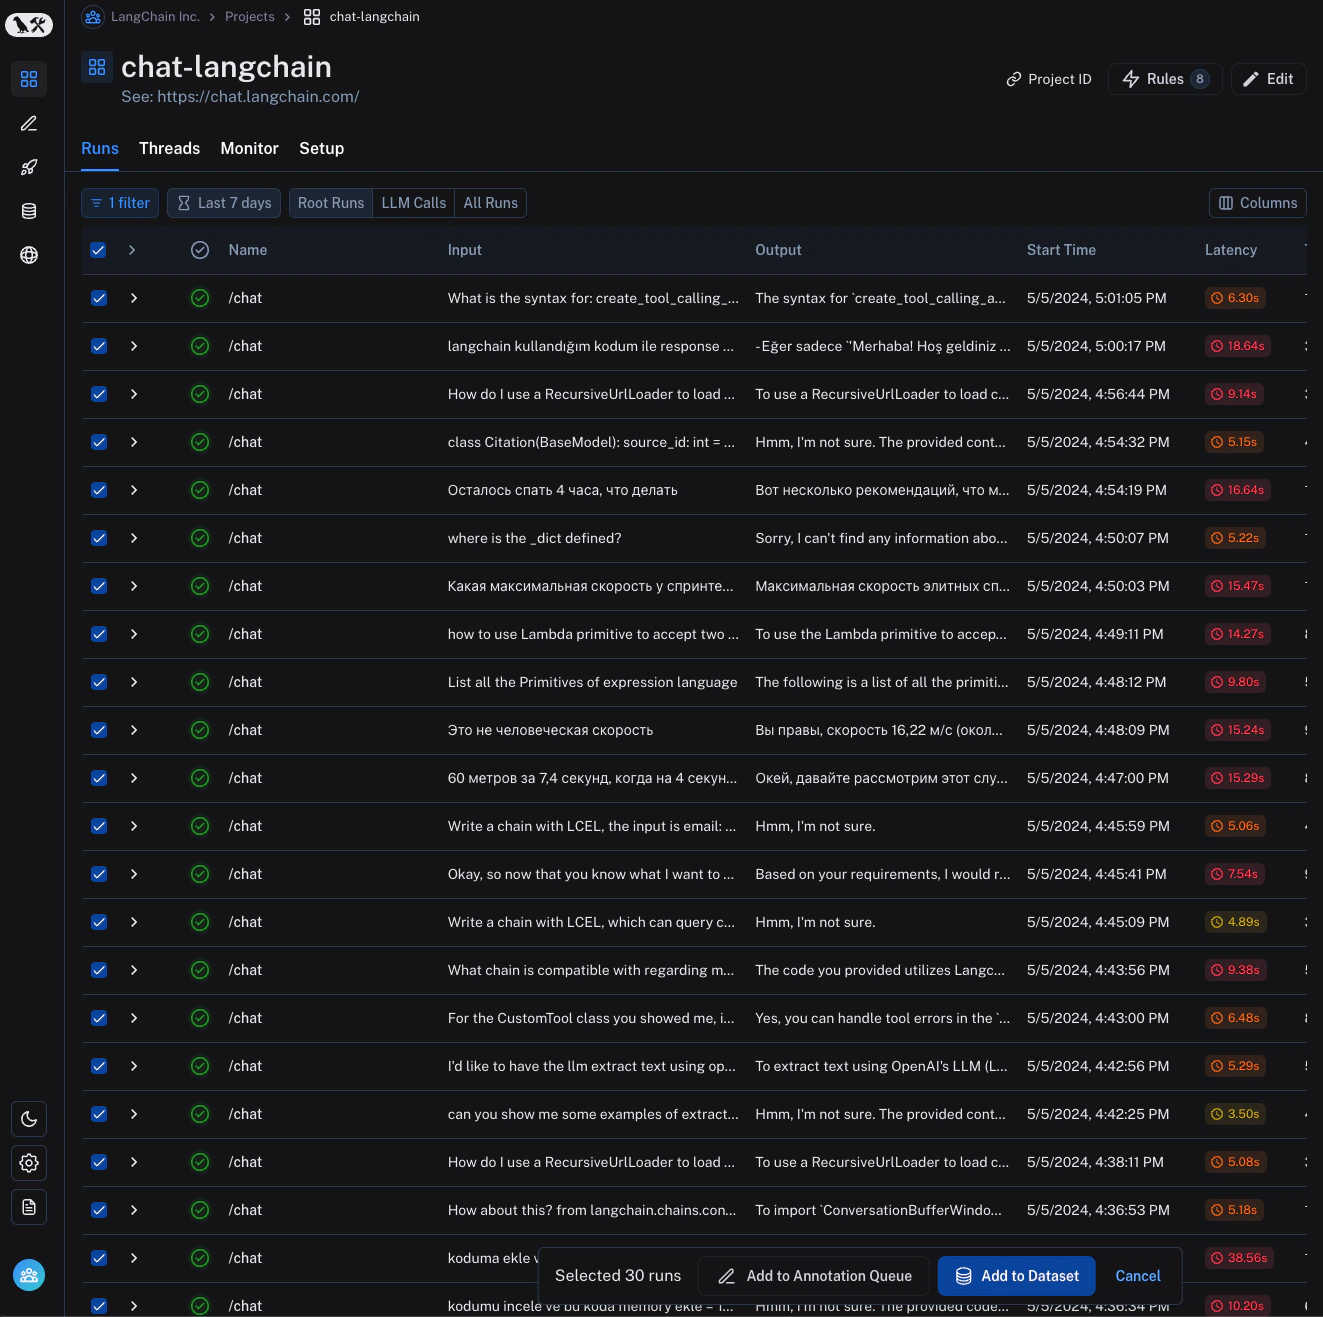
Task: Open Settings via the gear icon
Action: tap(28, 1163)
